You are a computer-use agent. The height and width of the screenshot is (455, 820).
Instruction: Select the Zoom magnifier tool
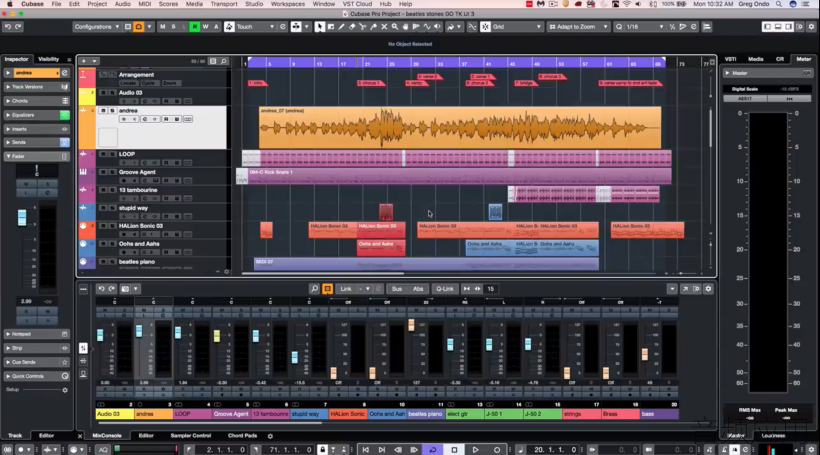(395, 27)
